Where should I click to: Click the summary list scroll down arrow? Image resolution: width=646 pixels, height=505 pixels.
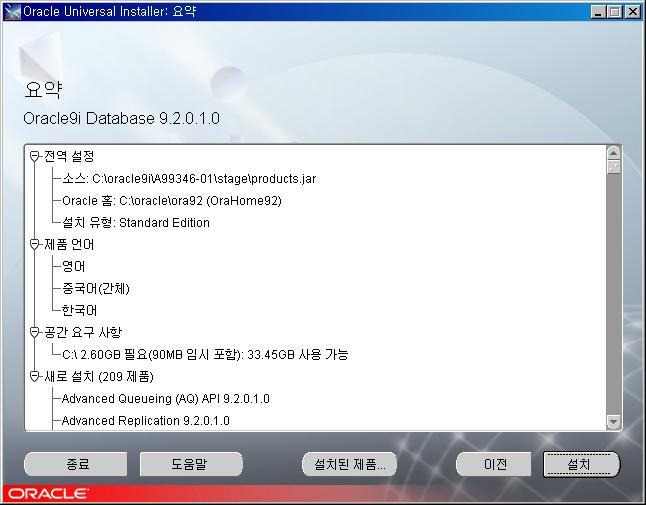pyautogui.click(x=613, y=422)
